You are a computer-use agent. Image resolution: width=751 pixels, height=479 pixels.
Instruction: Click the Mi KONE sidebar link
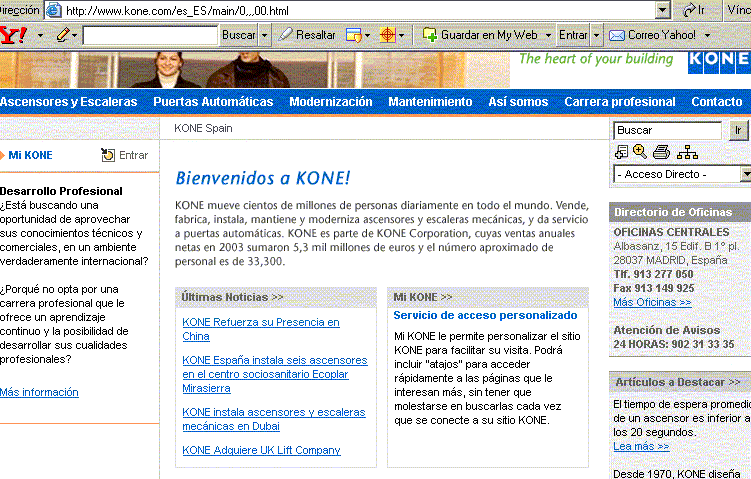(30, 155)
